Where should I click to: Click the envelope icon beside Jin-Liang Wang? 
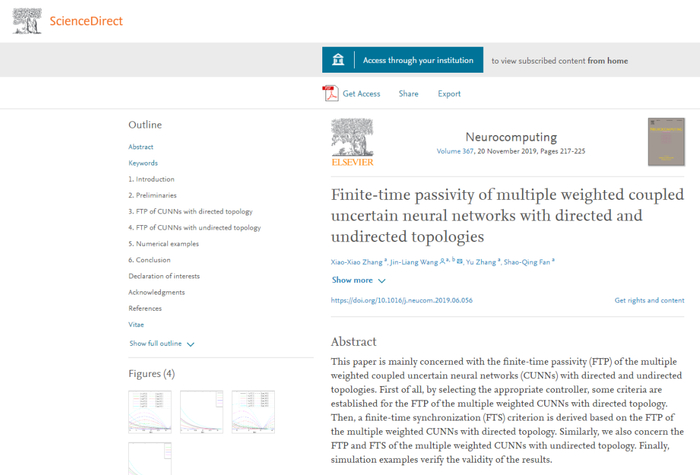(x=459, y=261)
